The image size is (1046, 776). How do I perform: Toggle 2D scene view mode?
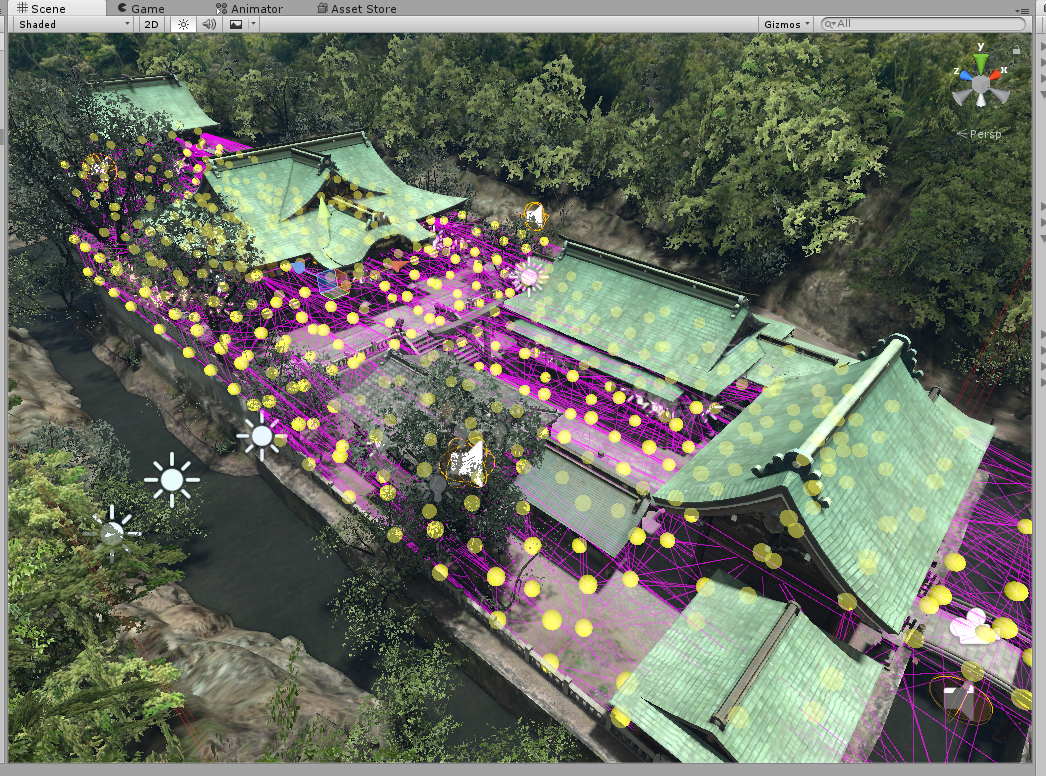[x=151, y=24]
